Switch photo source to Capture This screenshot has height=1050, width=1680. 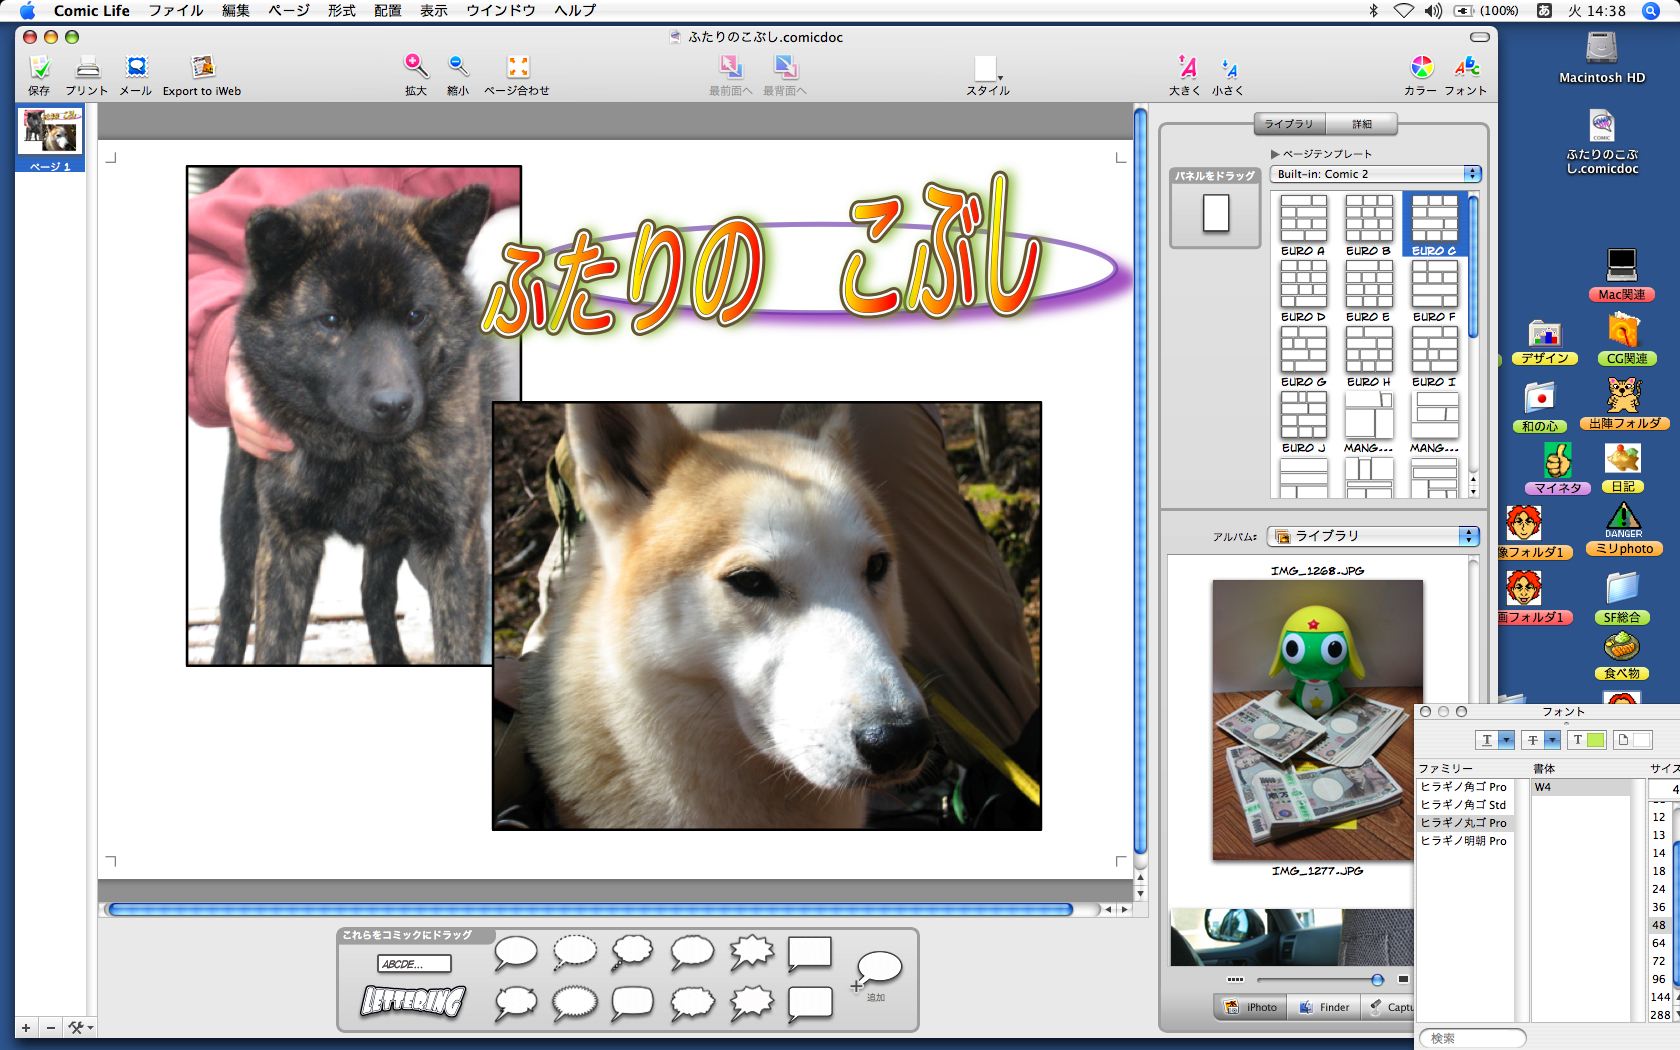(x=1388, y=1007)
